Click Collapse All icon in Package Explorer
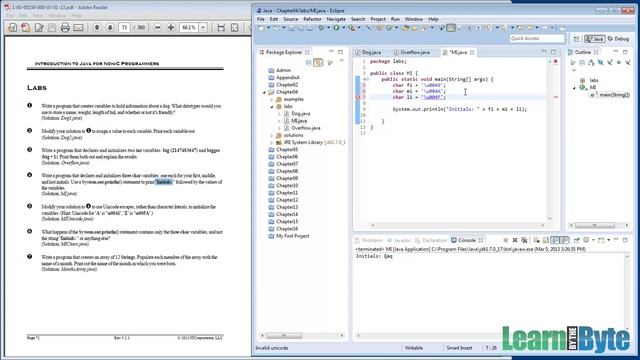This screenshot has width=640, height=360. coord(308,62)
